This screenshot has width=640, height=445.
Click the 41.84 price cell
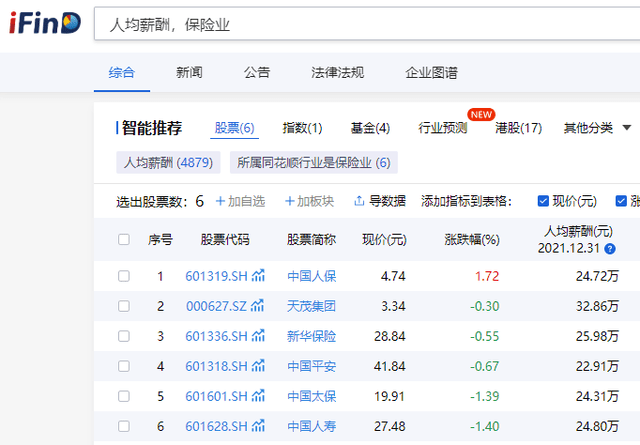coord(390,366)
